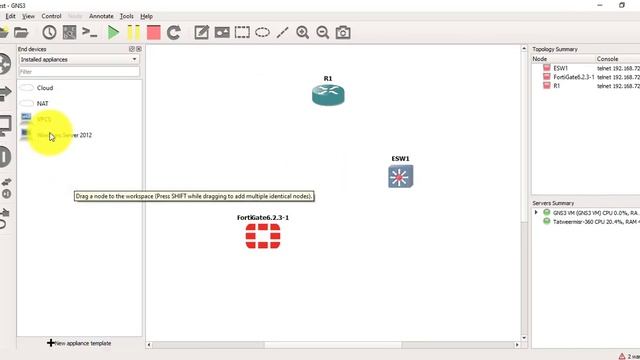Select the draw line tool
Screen dimensions: 640x360
coord(282,32)
